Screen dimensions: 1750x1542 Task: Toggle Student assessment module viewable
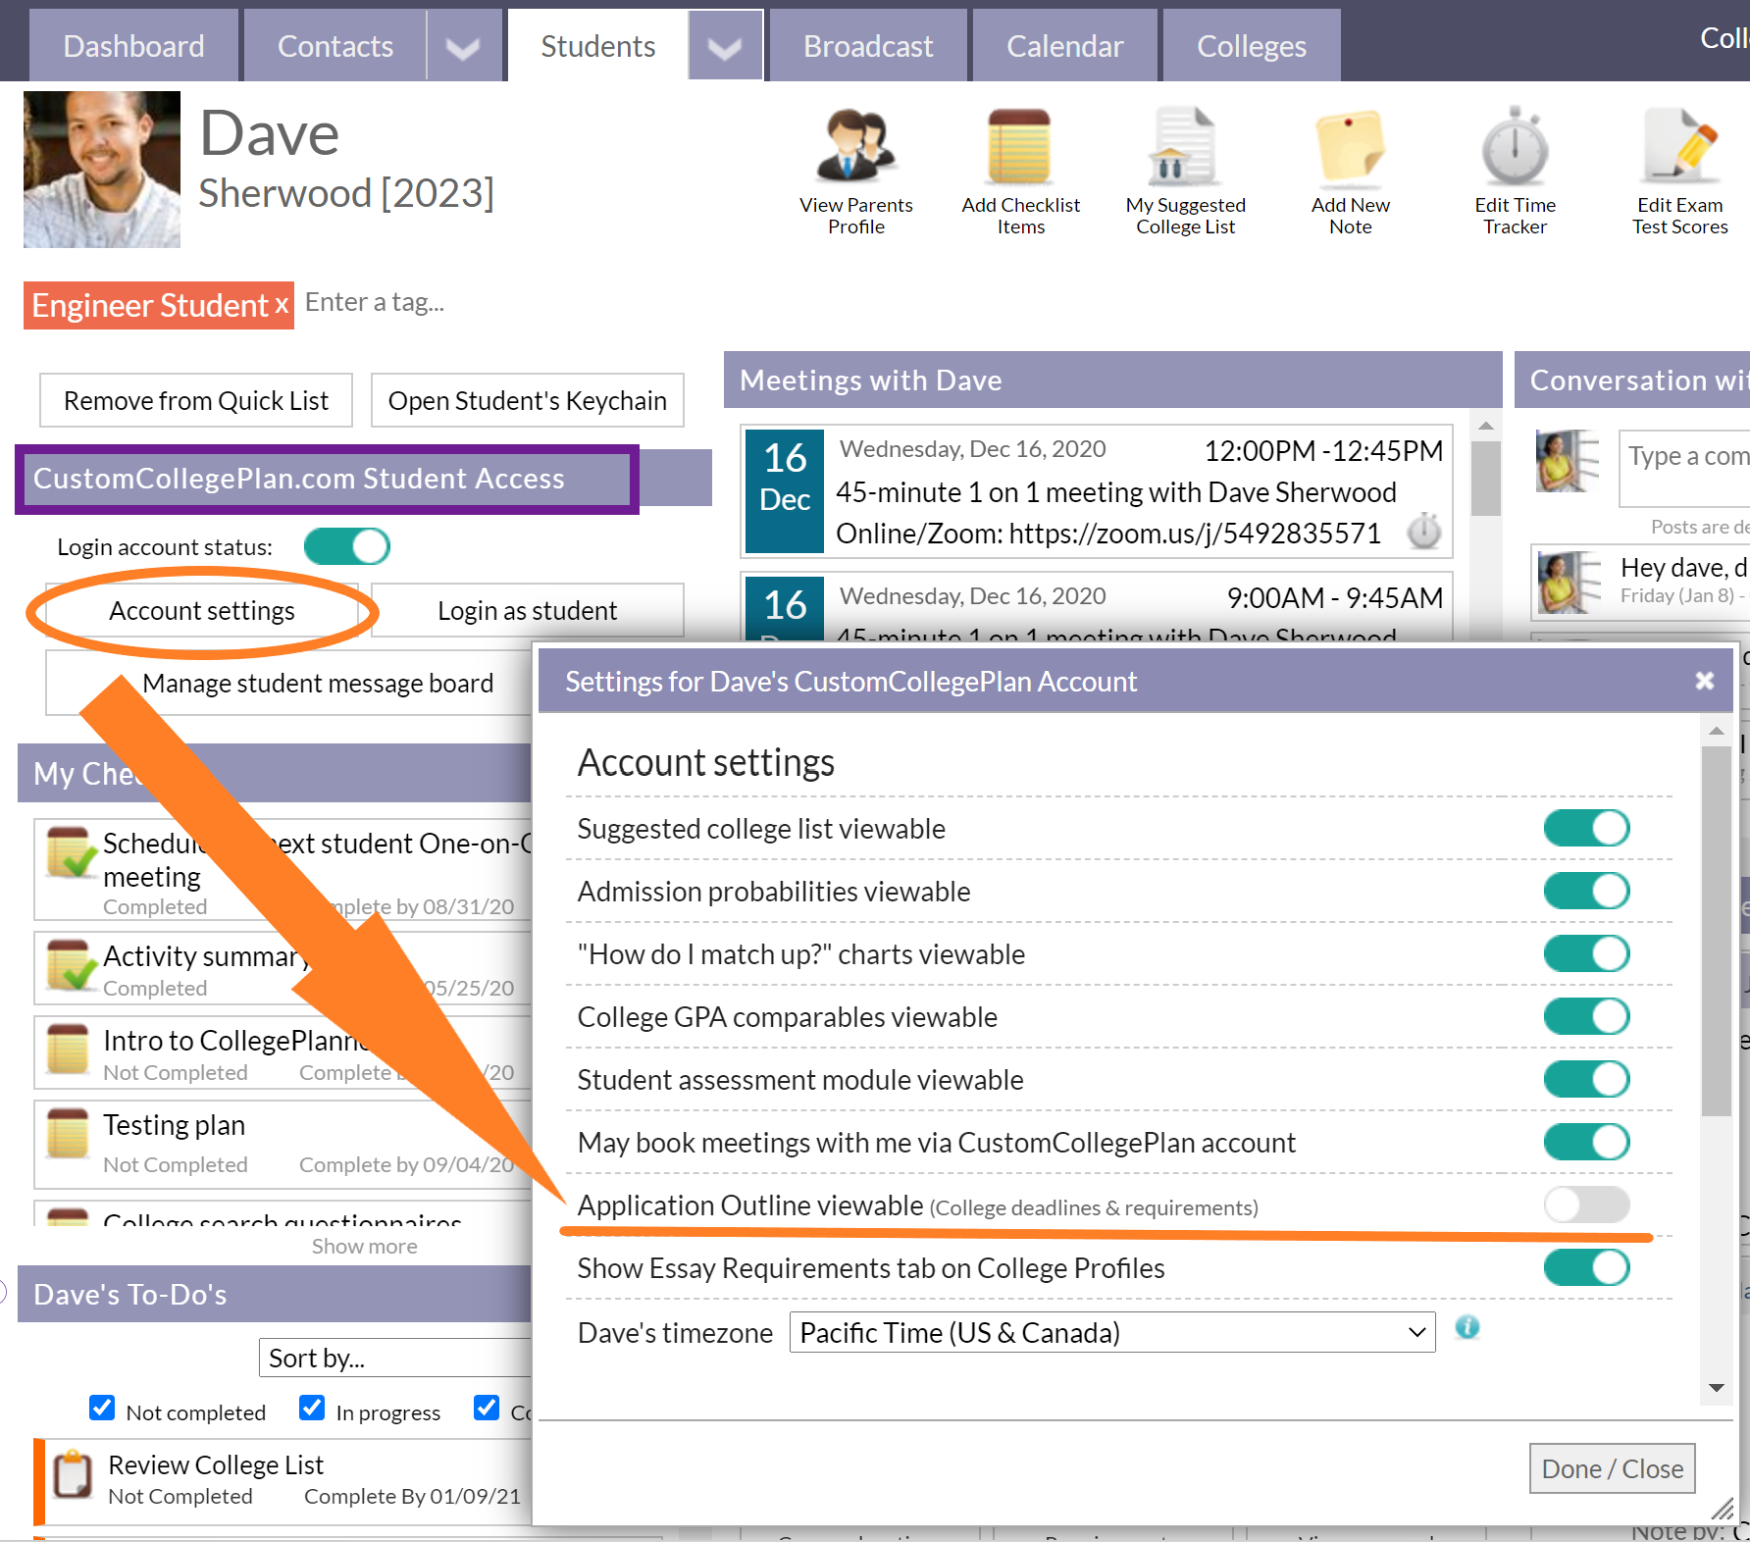(1587, 1079)
